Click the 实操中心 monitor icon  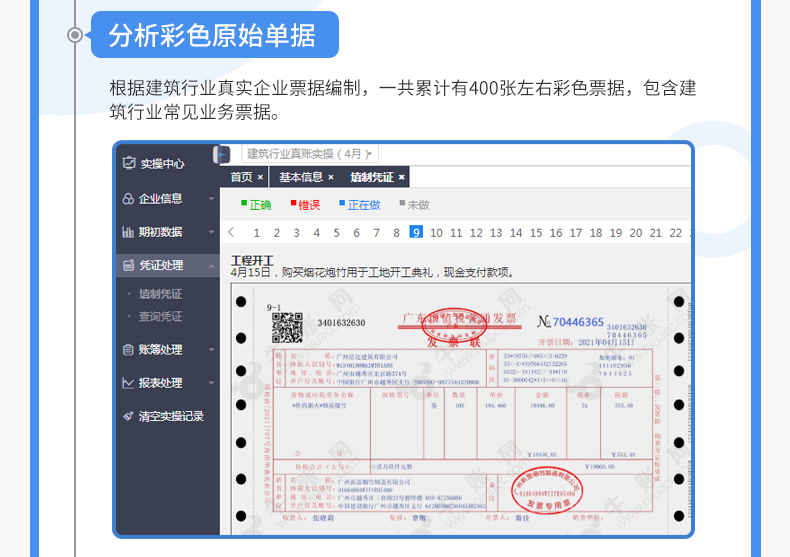[129, 163]
